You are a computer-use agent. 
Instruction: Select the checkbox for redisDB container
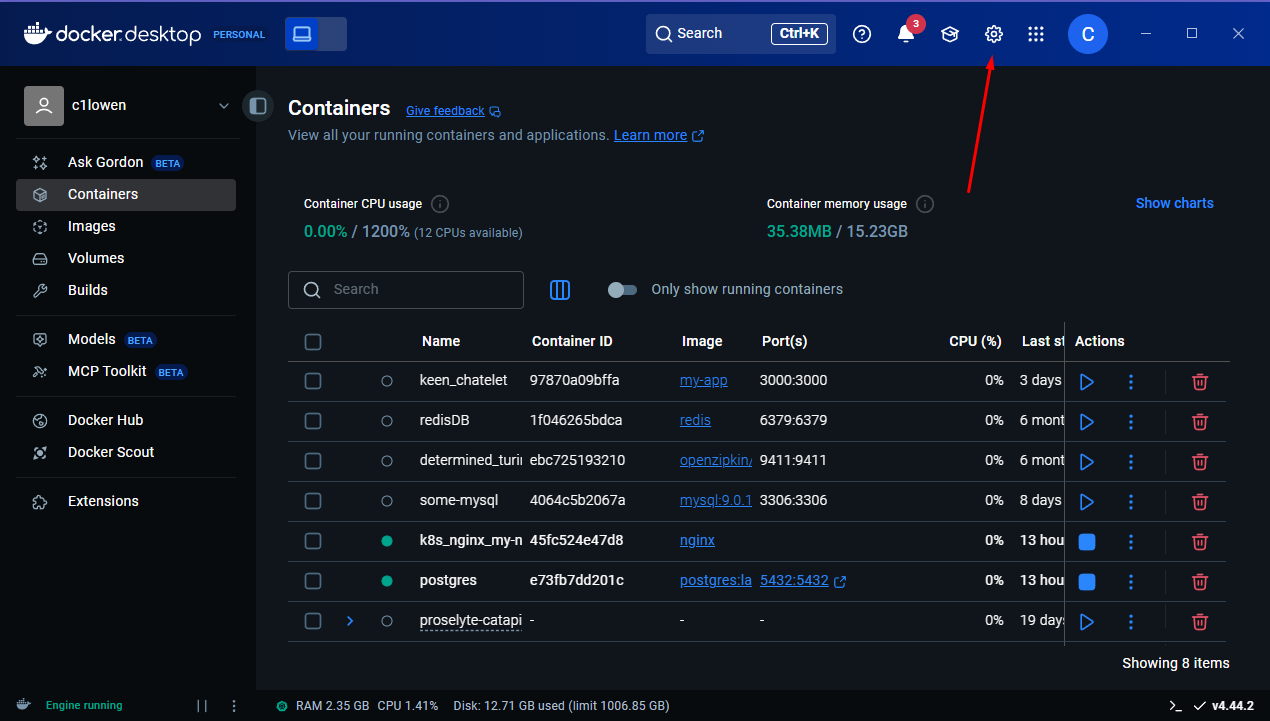313,421
